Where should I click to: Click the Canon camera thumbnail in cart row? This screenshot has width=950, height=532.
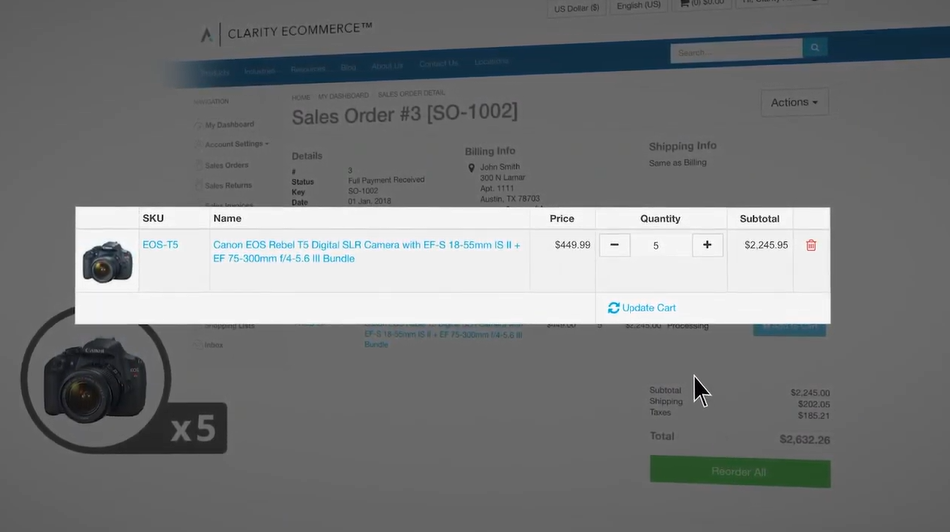(x=107, y=261)
